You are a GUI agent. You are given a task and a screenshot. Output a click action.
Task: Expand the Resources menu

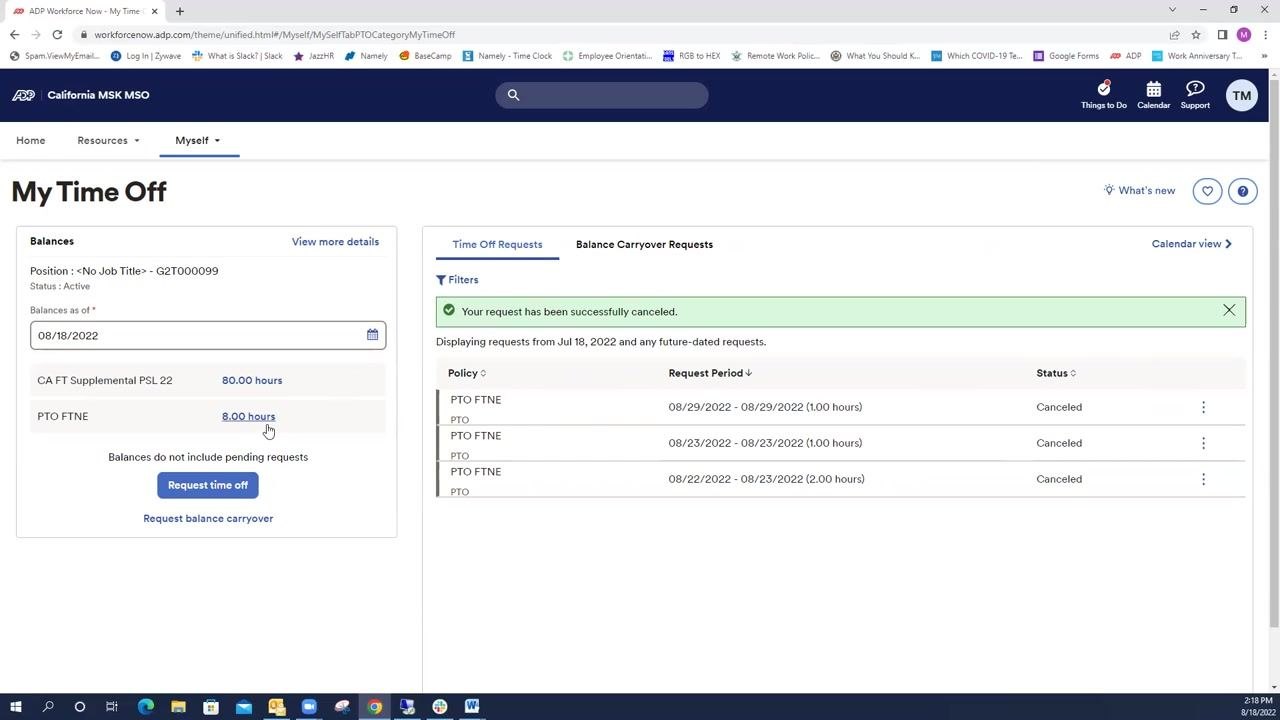click(x=108, y=140)
